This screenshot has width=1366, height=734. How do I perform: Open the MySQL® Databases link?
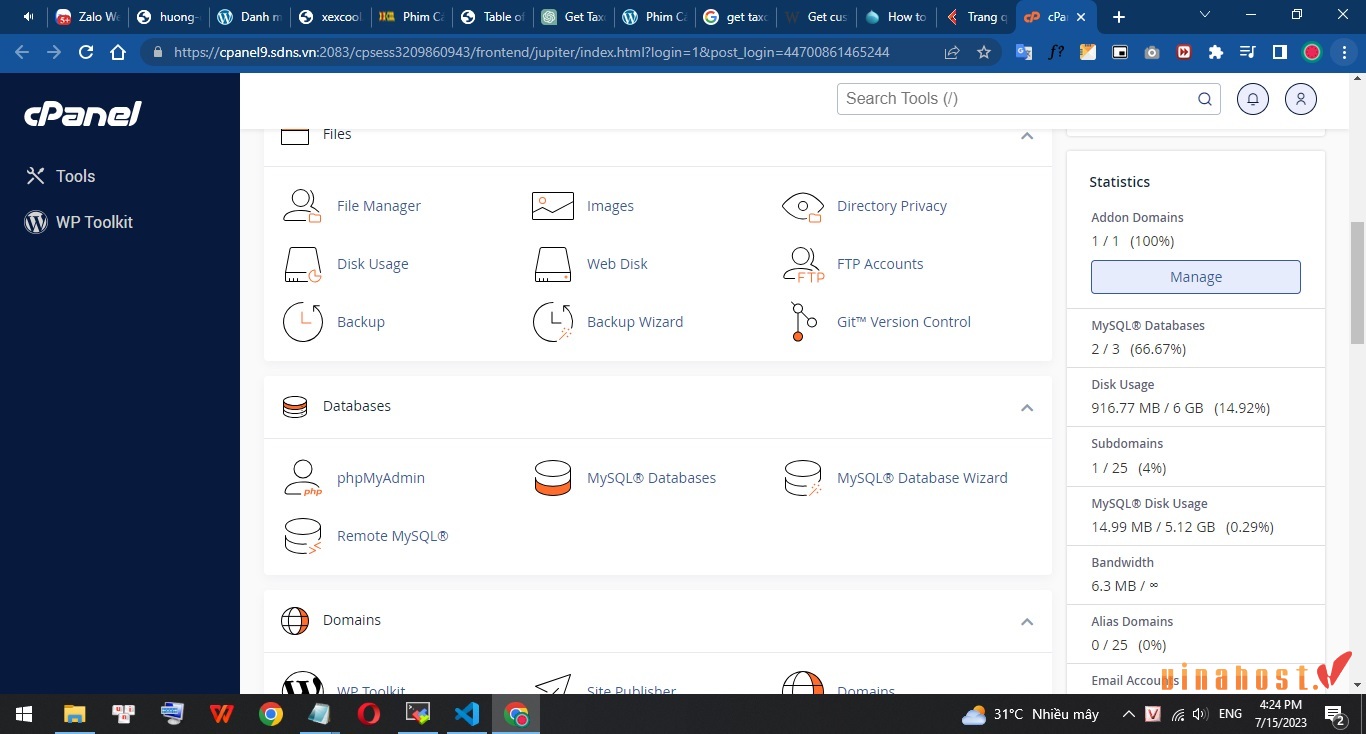(651, 478)
